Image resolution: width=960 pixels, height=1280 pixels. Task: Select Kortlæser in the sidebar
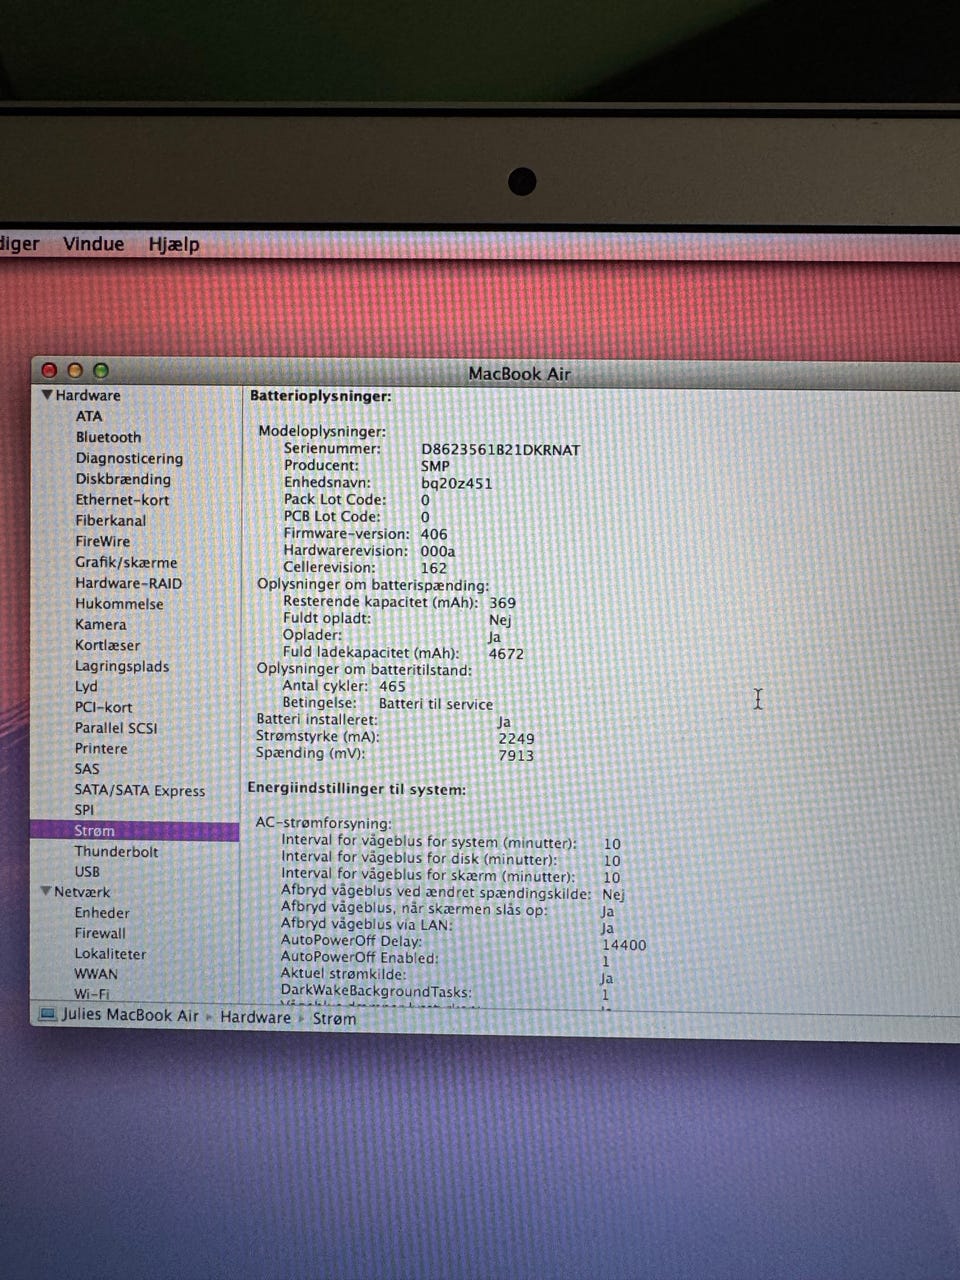[x=107, y=645]
